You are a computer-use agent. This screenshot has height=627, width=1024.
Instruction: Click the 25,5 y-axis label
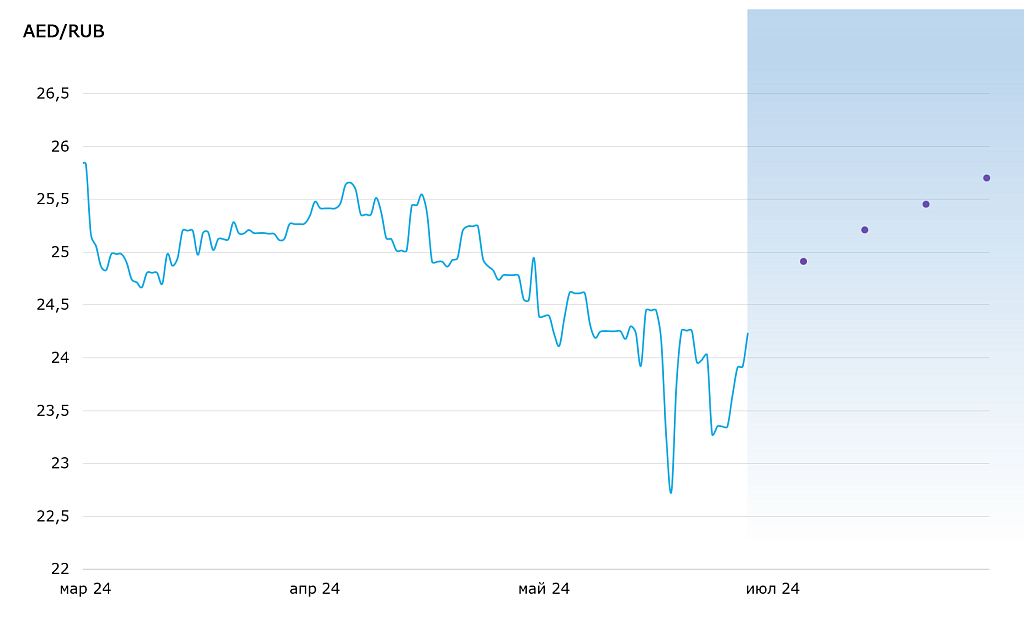pos(53,199)
